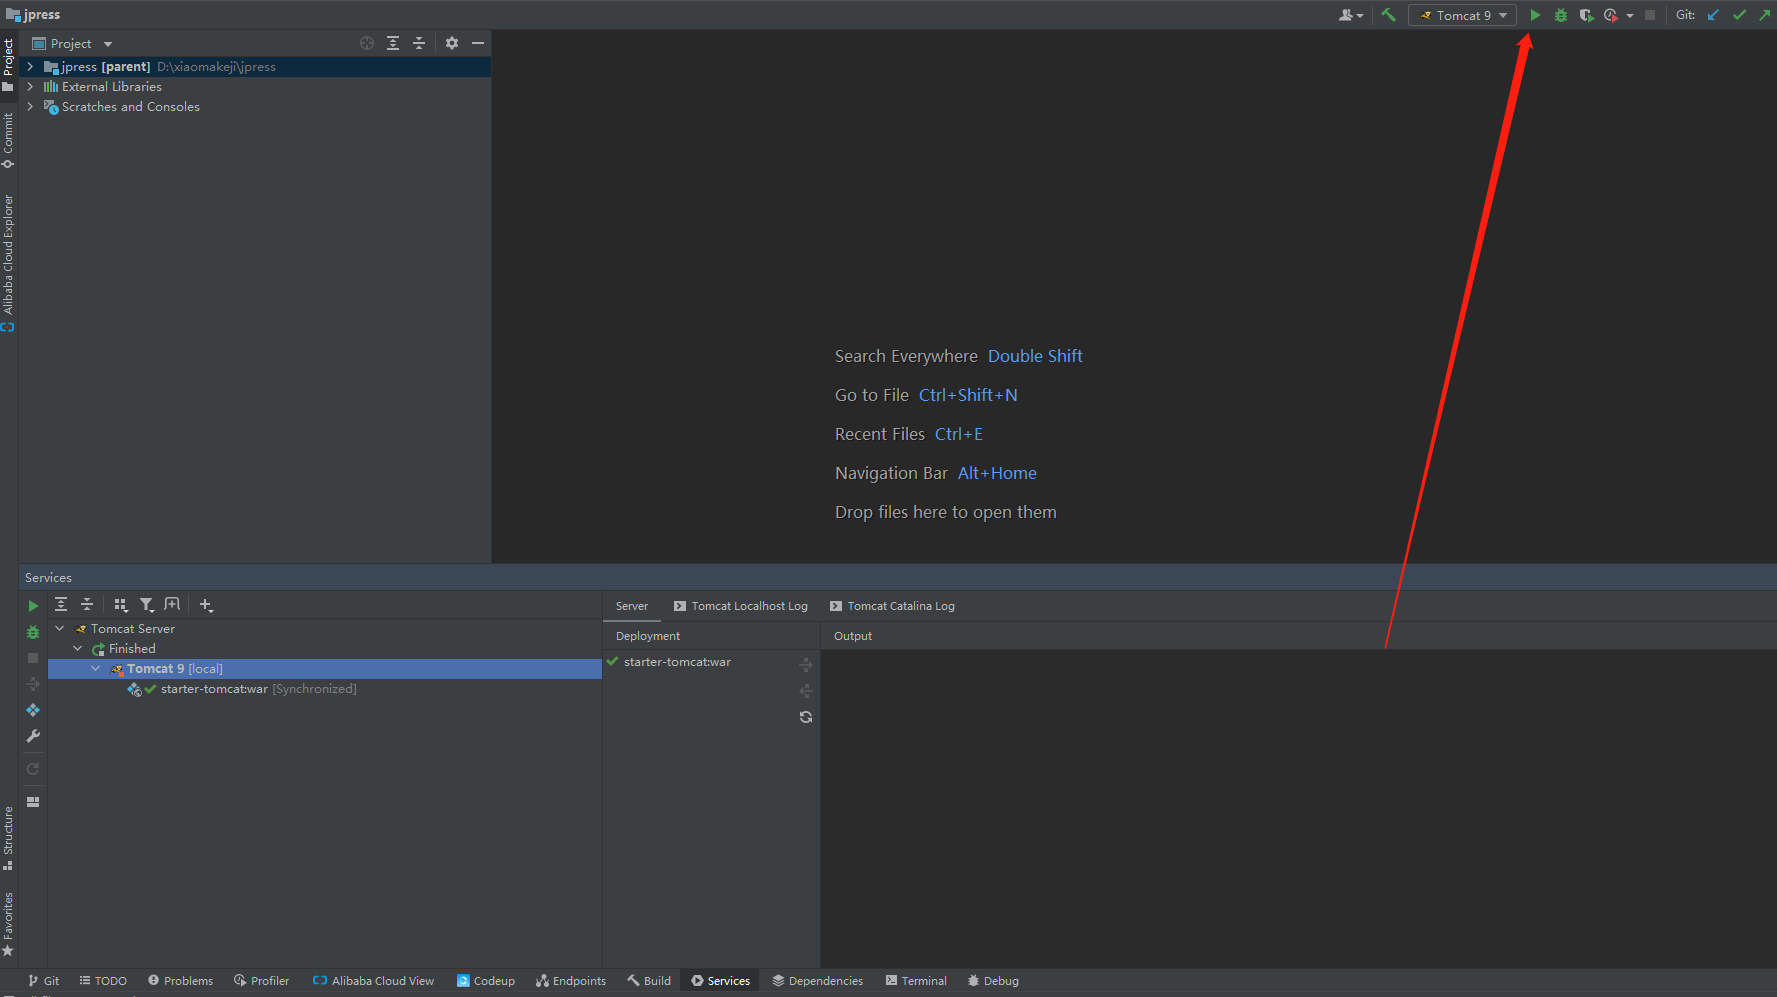The height and width of the screenshot is (997, 1777).
Task: Click the Run with Coverage shield icon
Action: tap(1585, 15)
